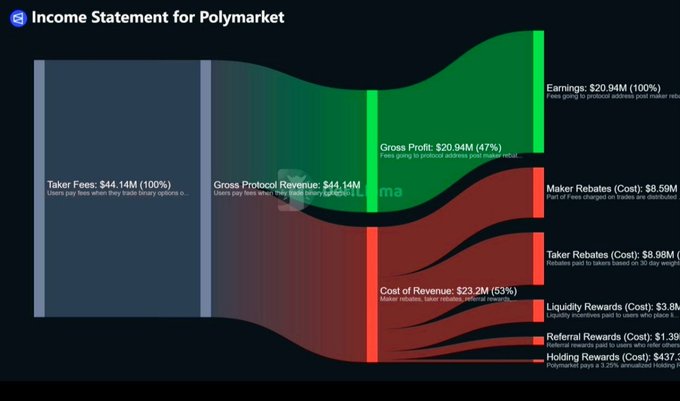Click the red Taker Rebates node bar
The image size is (680, 401).
[x=538, y=258]
